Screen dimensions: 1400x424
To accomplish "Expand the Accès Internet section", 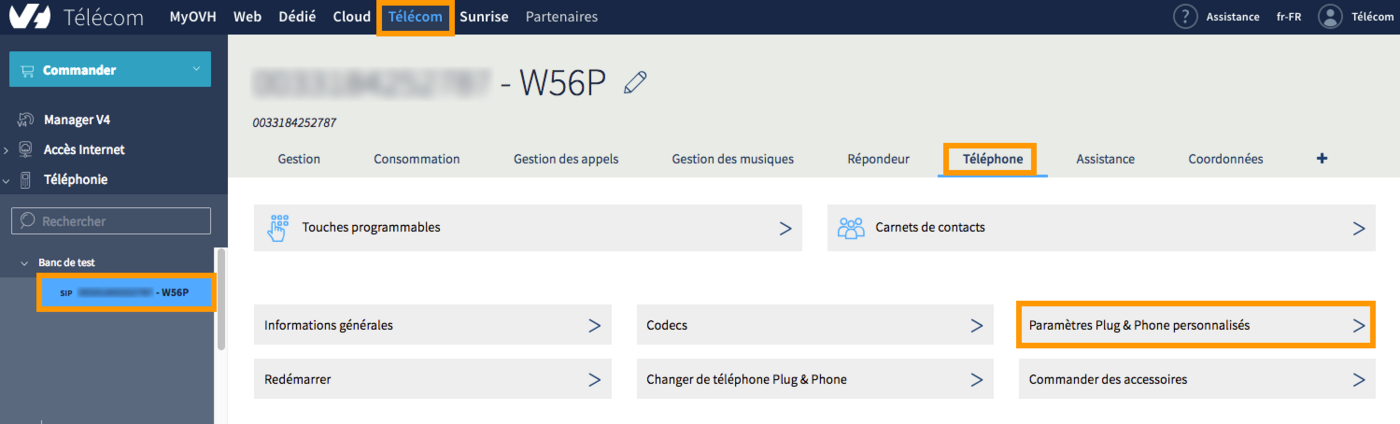I will (7, 150).
